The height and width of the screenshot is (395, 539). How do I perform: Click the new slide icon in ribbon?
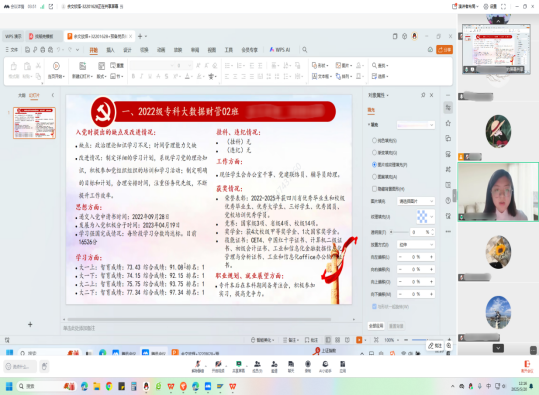click(x=82, y=66)
